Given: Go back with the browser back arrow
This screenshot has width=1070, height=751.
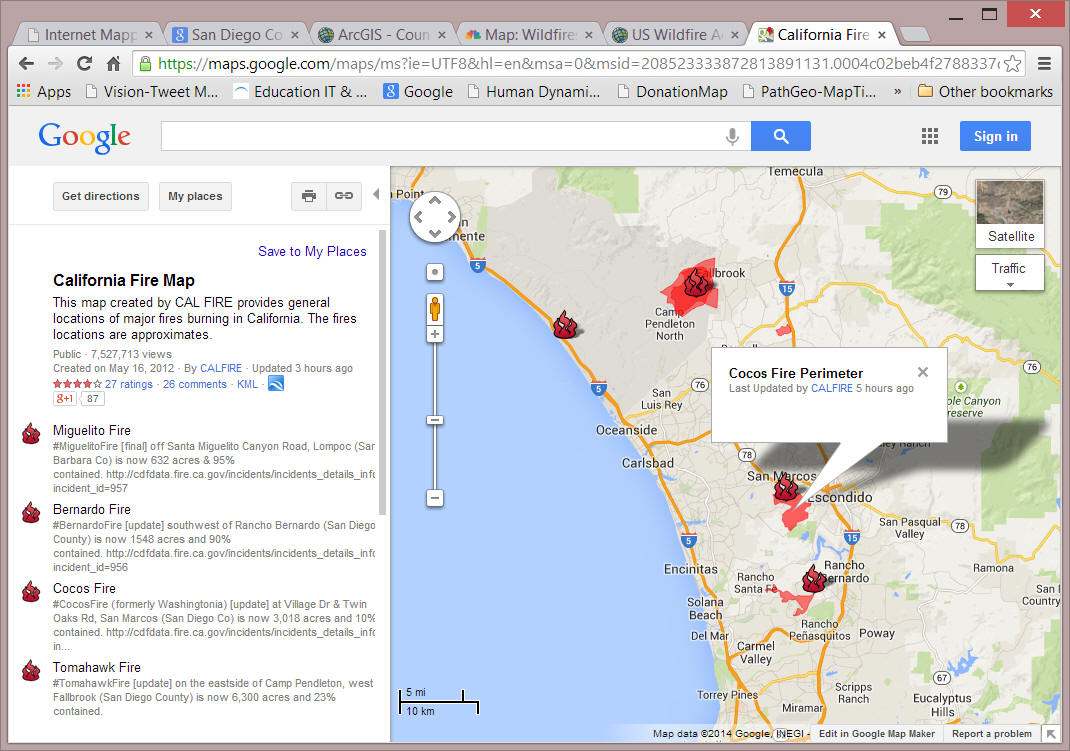Looking at the screenshot, I should click(x=26, y=63).
